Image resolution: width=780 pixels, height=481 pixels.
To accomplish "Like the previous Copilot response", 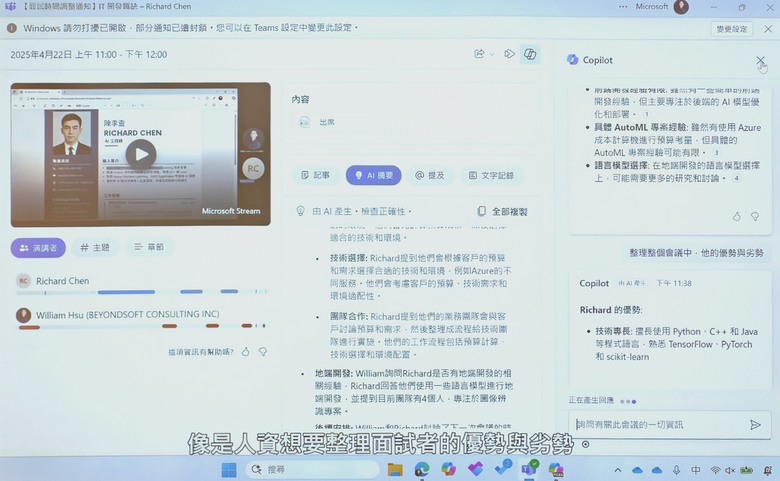I will tap(736, 216).
